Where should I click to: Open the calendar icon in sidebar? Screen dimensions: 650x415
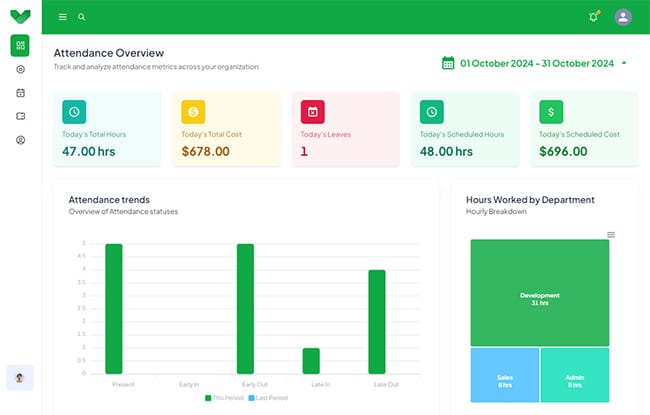(20, 92)
